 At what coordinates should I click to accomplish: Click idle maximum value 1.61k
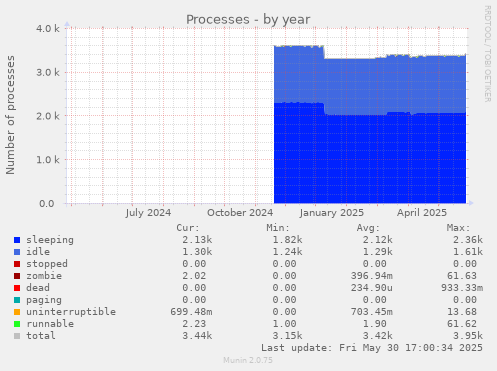tap(468, 252)
